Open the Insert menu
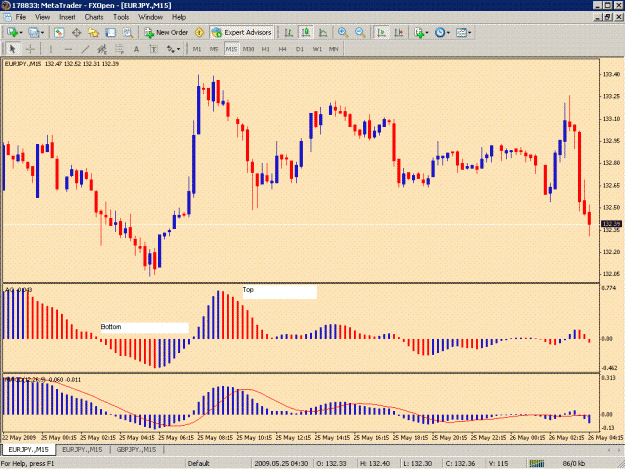Image resolution: width=625 pixels, height=469 pixels. 67,17
